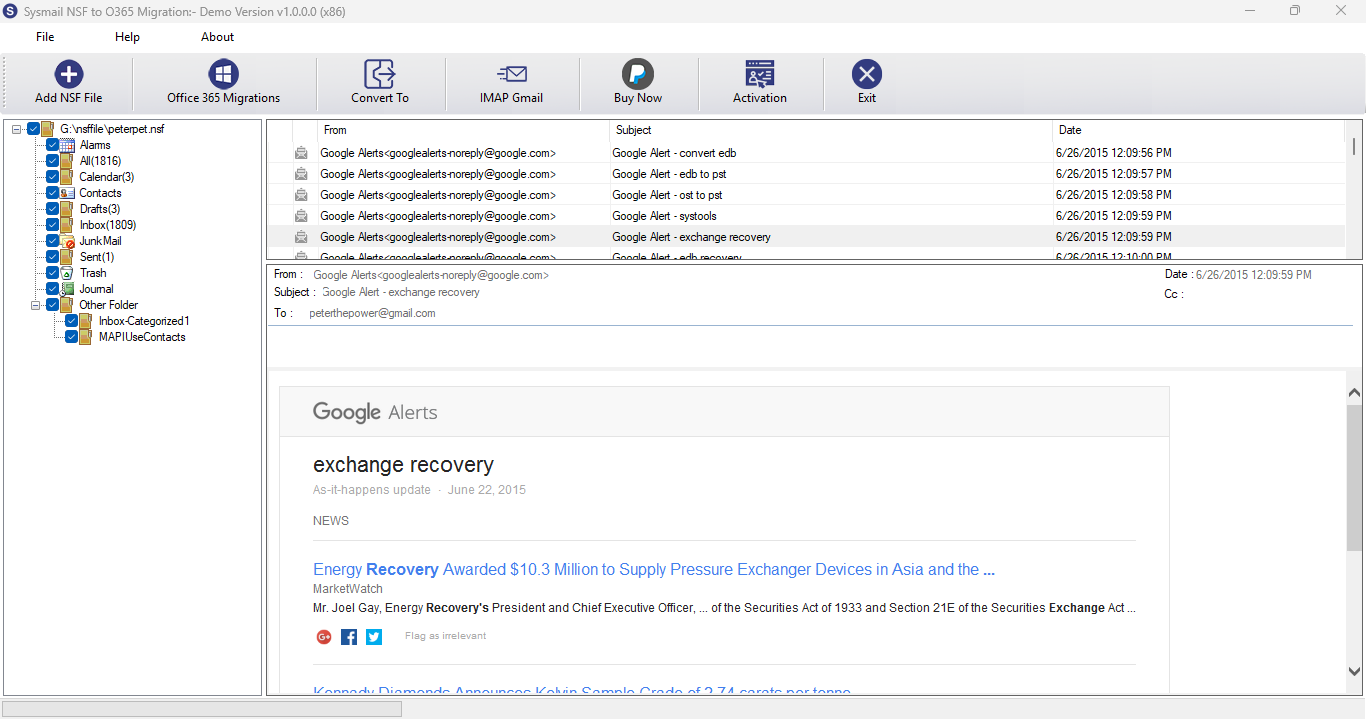Collapse the Other Folder tree node
Viewport: 1366px width, 720px height.
(36, 305)
